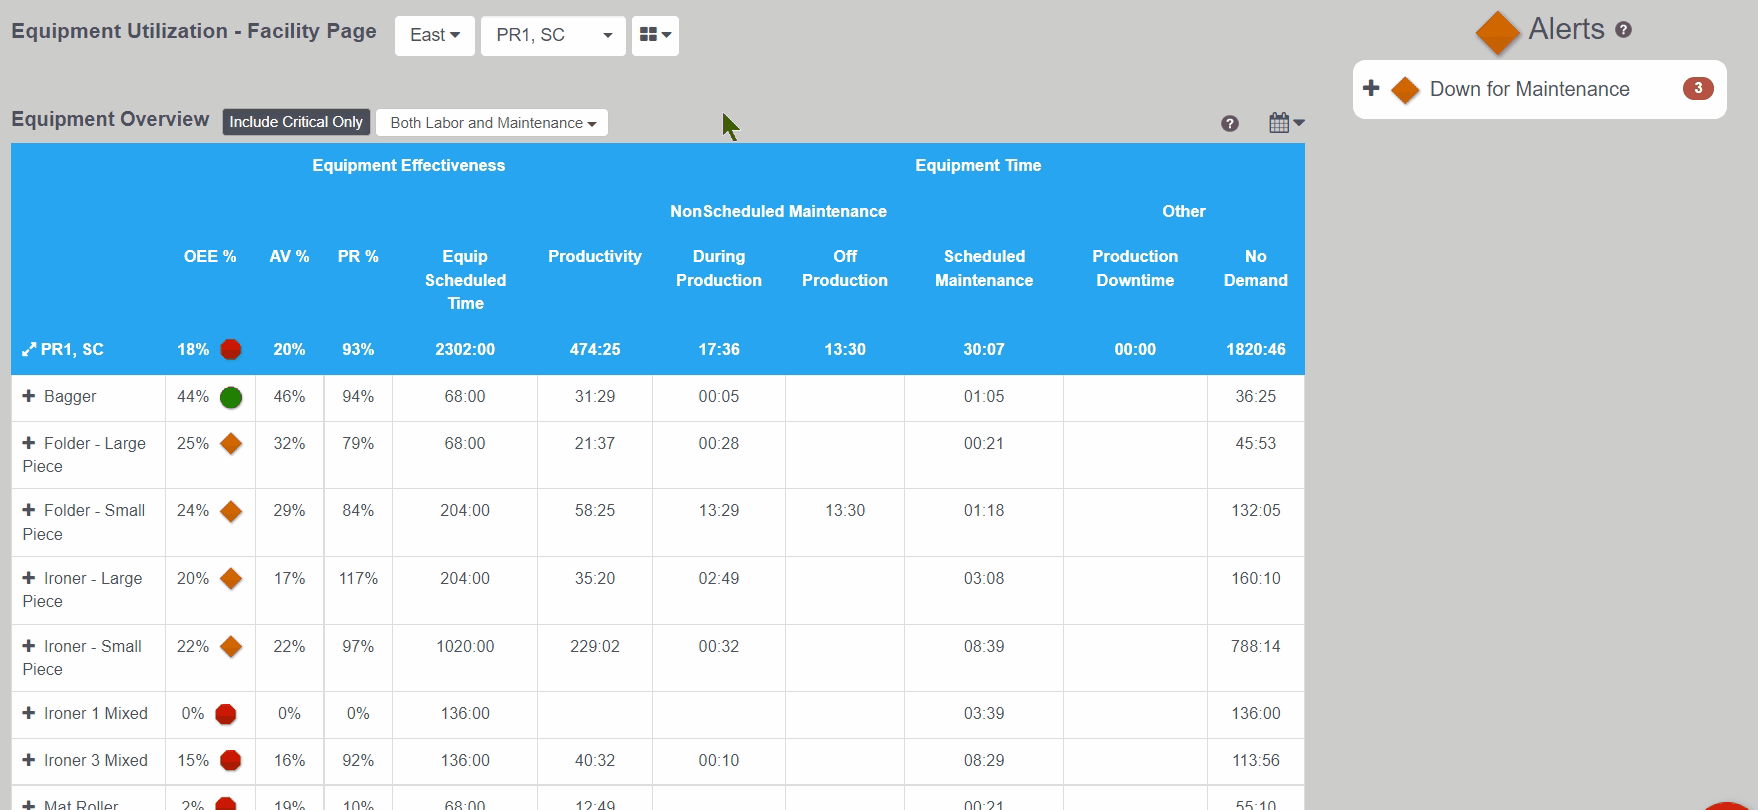The image size is (1758, 810).
Task: Open the grid layout view menu
Action: pos(655,35)
